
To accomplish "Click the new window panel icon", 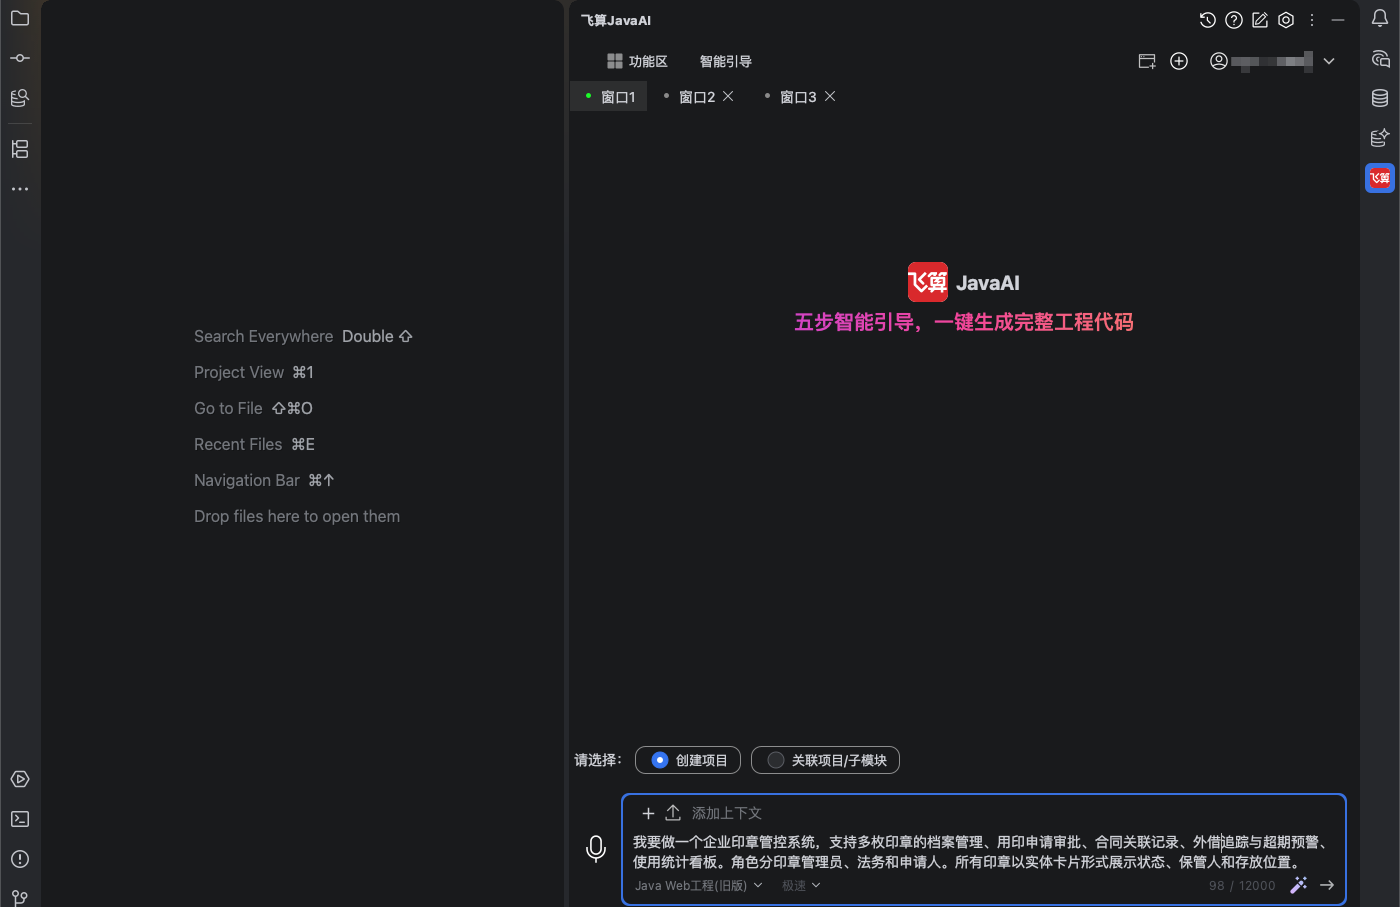I will pyautogui.click(x=1147, y=61).
